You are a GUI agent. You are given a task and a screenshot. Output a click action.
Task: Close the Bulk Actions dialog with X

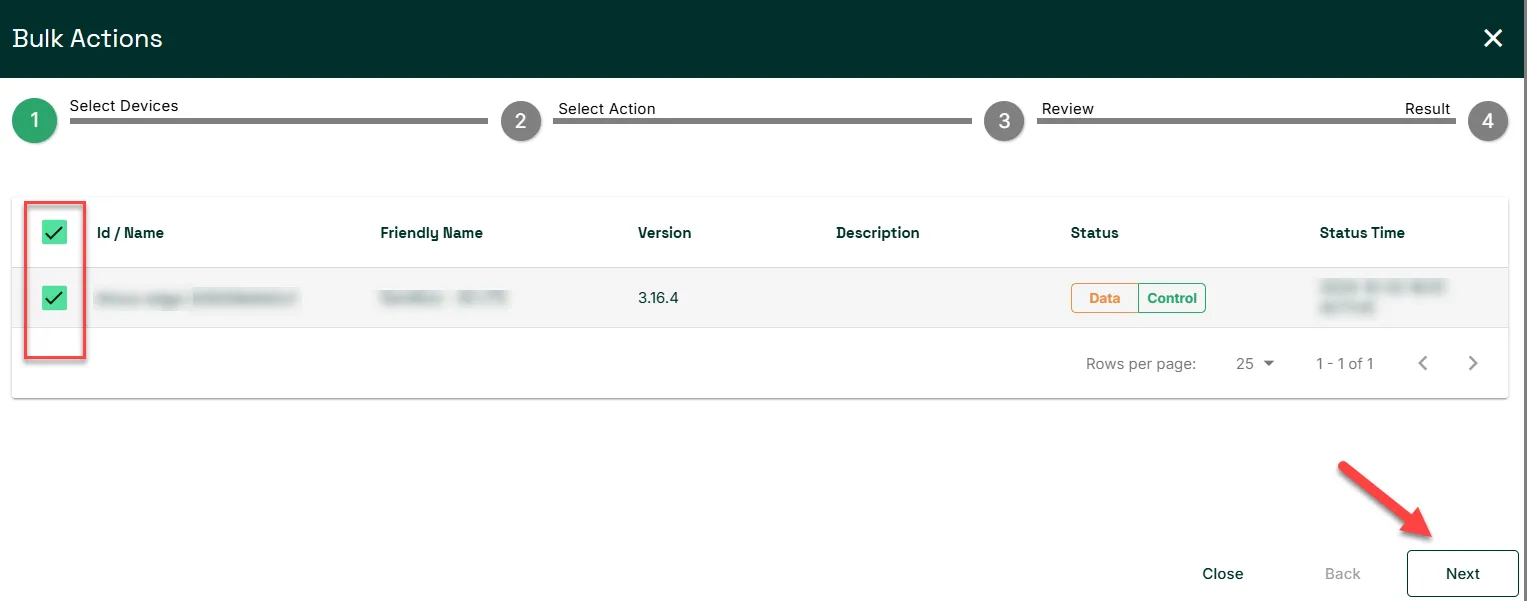[1493, 38]
